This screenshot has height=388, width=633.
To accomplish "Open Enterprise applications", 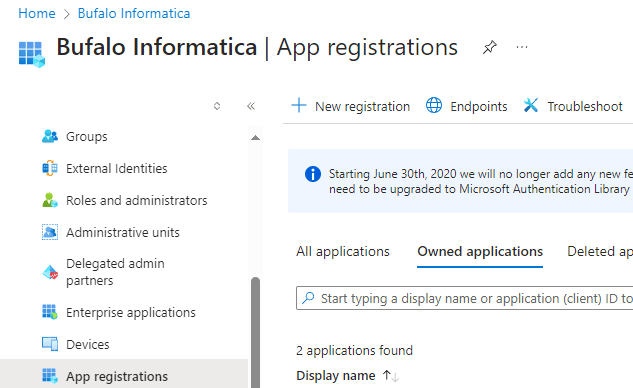I will coord(131,312).
